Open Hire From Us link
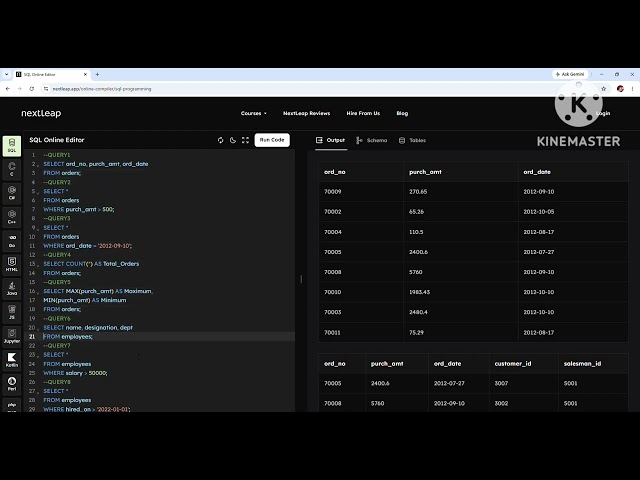 [x=363, y=113]
